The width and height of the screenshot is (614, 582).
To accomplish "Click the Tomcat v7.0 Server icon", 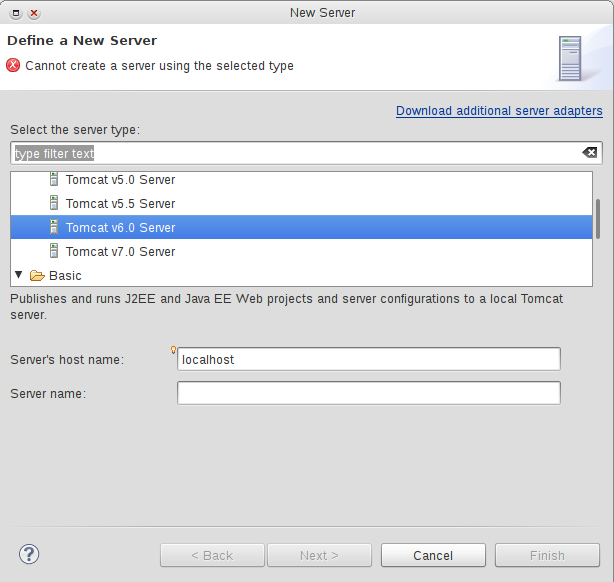I will click(54, 251).
